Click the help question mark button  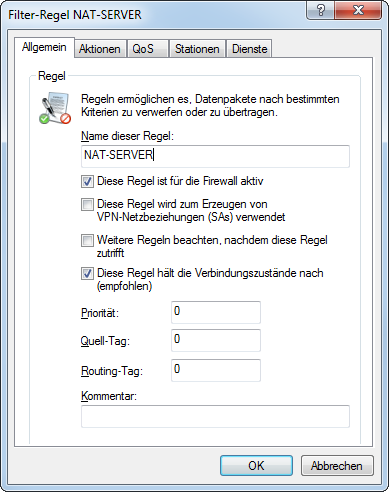(x=320, y=10)
